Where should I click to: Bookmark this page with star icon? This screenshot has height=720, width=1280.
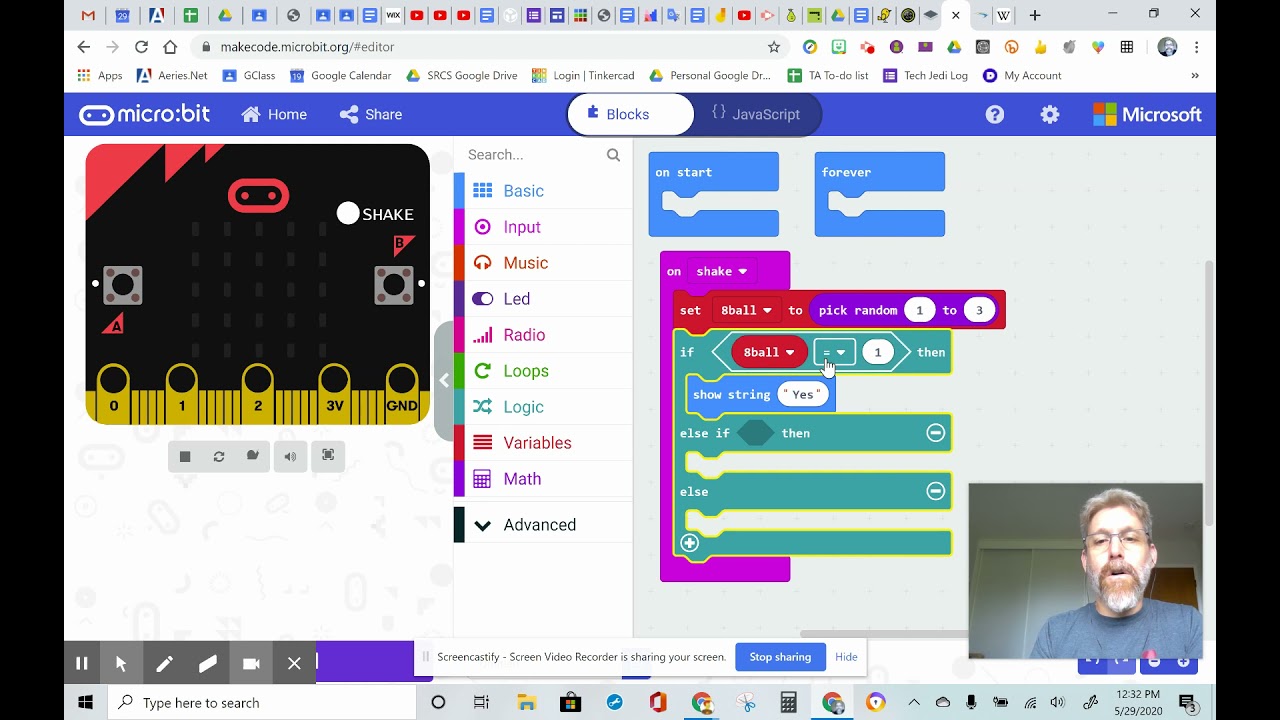point(774,47)
